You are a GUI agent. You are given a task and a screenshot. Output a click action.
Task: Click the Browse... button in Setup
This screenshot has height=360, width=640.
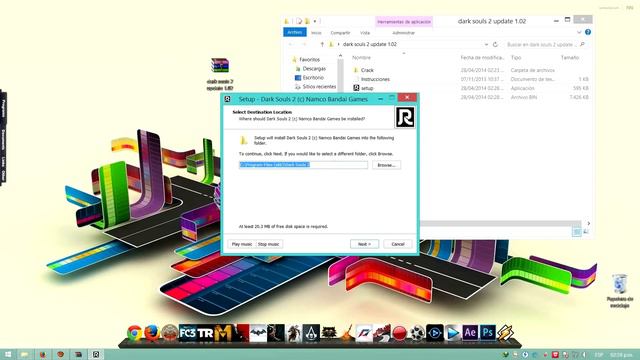tap(386, 165)
